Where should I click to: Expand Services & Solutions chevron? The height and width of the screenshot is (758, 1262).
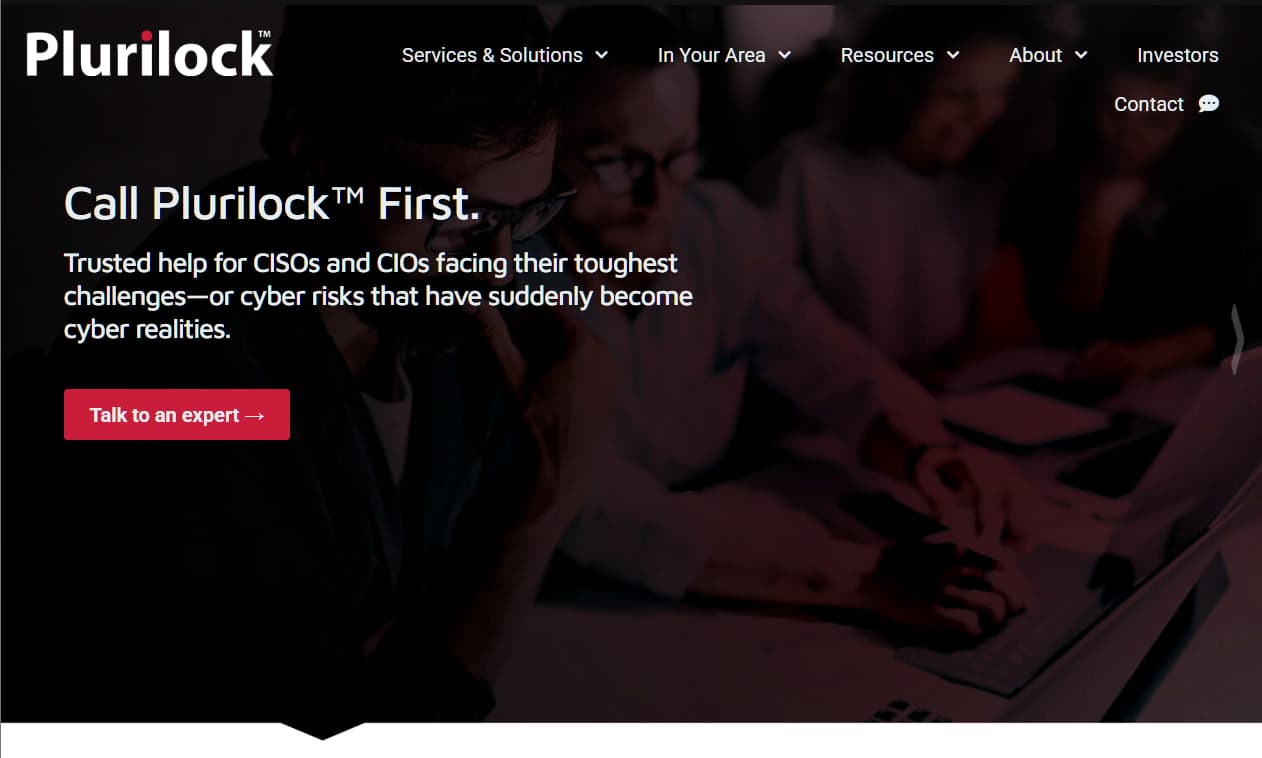(x=602, y=55)
